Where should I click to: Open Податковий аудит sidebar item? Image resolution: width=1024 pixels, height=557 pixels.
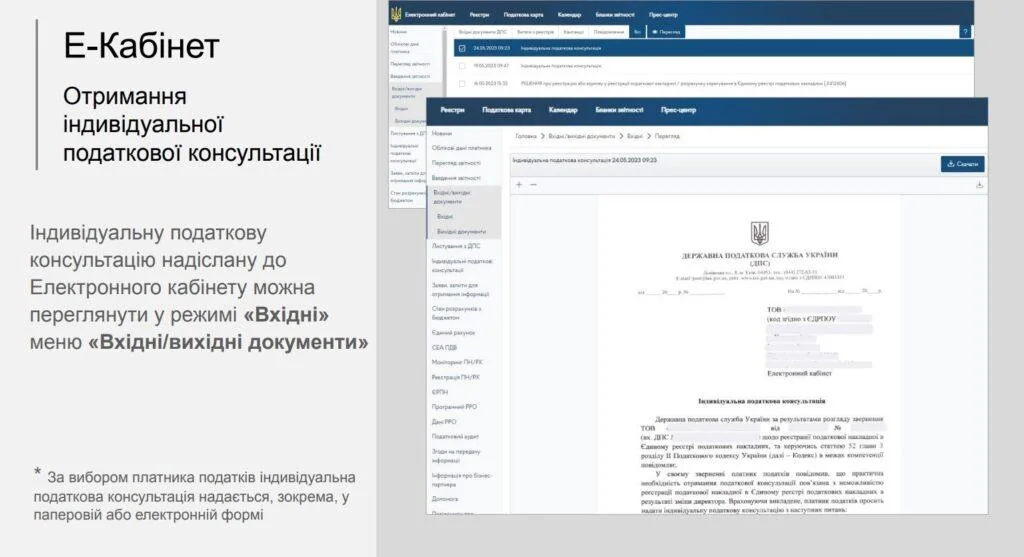tap(455, 436)
